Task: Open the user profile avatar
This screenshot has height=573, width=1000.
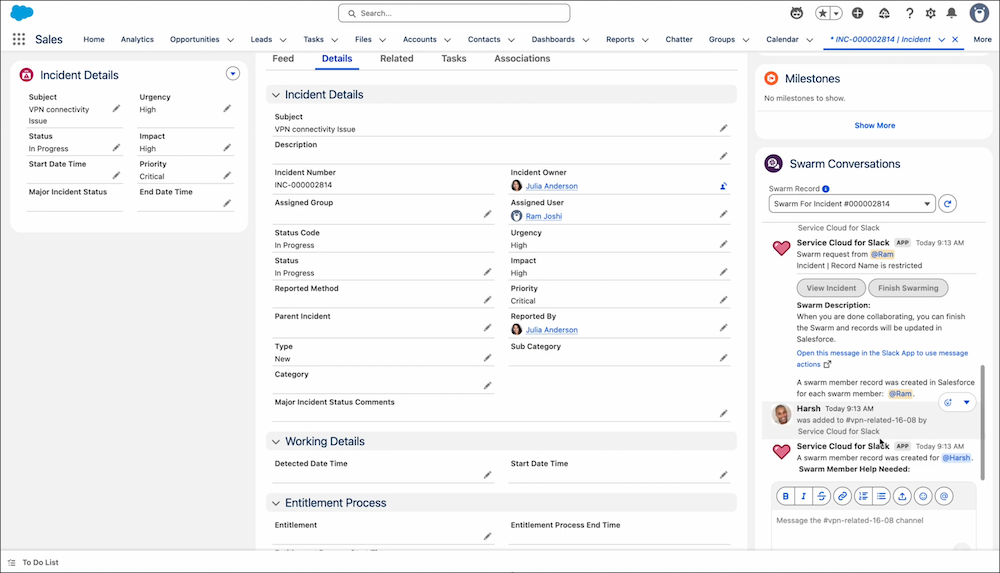Action: (x=979, y=13)
